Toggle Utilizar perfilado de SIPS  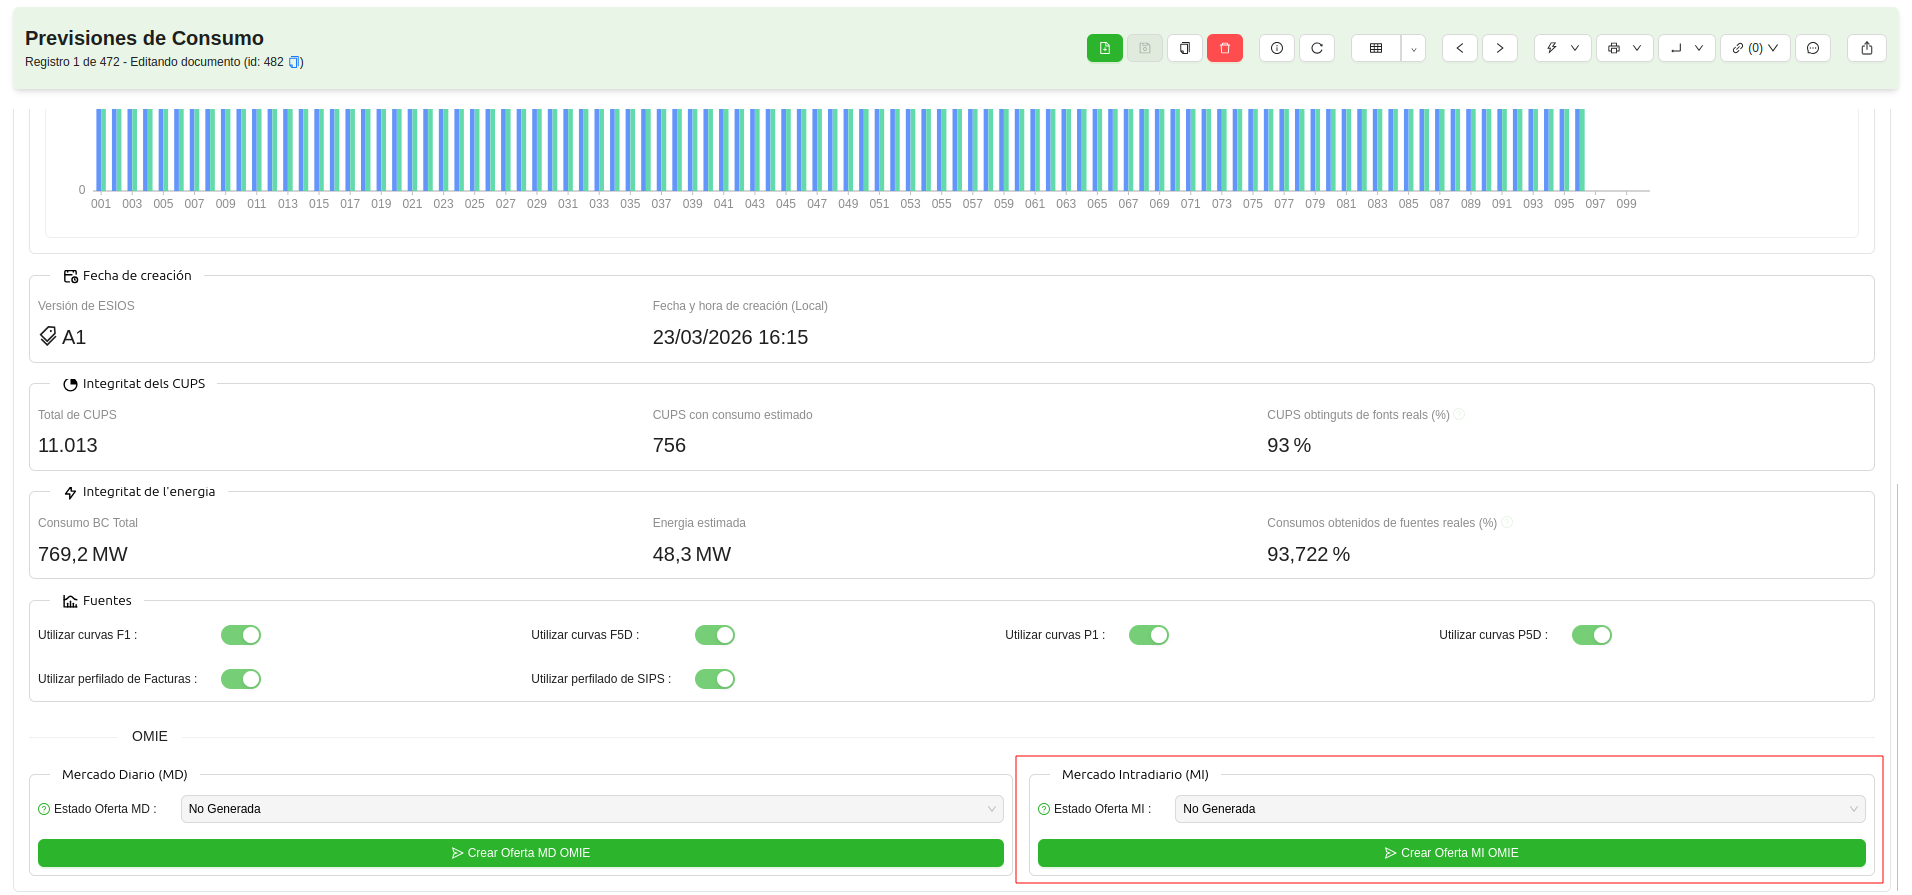pyautogui.click(x=715, y=679)
